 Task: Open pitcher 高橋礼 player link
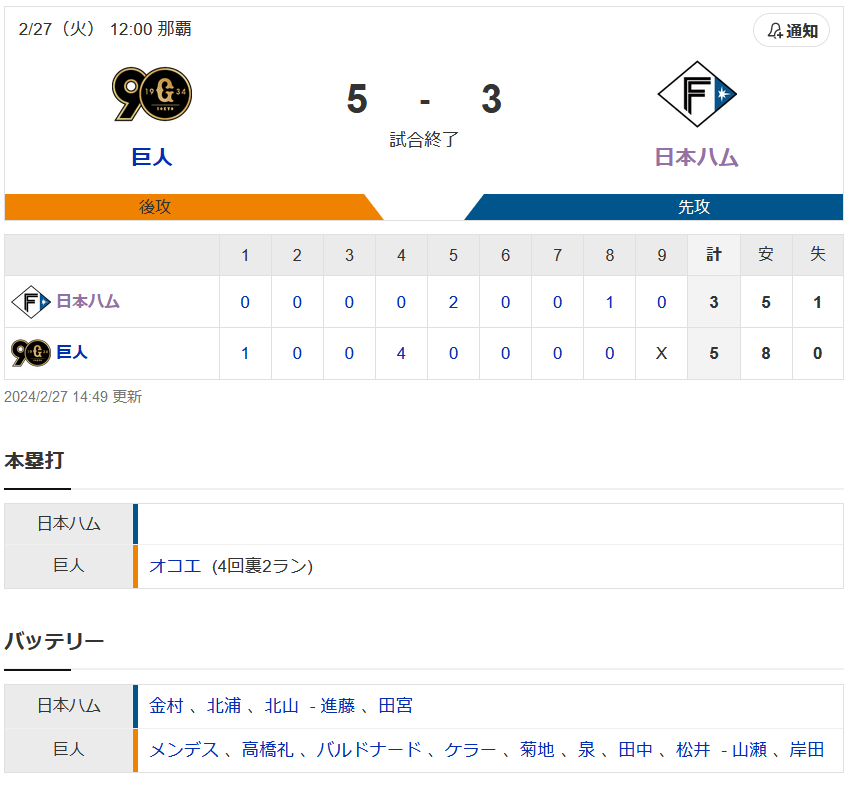coord(267,750)
